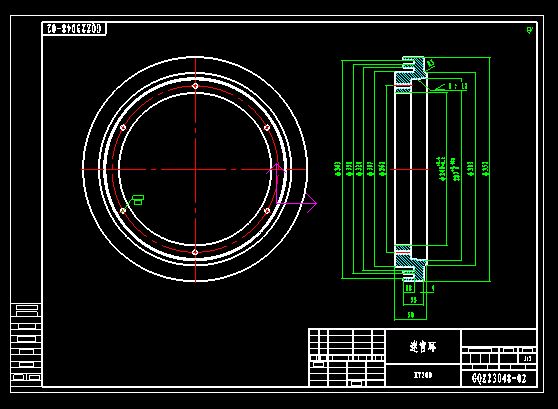Select the top bolt hole on centerline
The width and height of the screenshot is (558, 409).
tap(195, 86)
